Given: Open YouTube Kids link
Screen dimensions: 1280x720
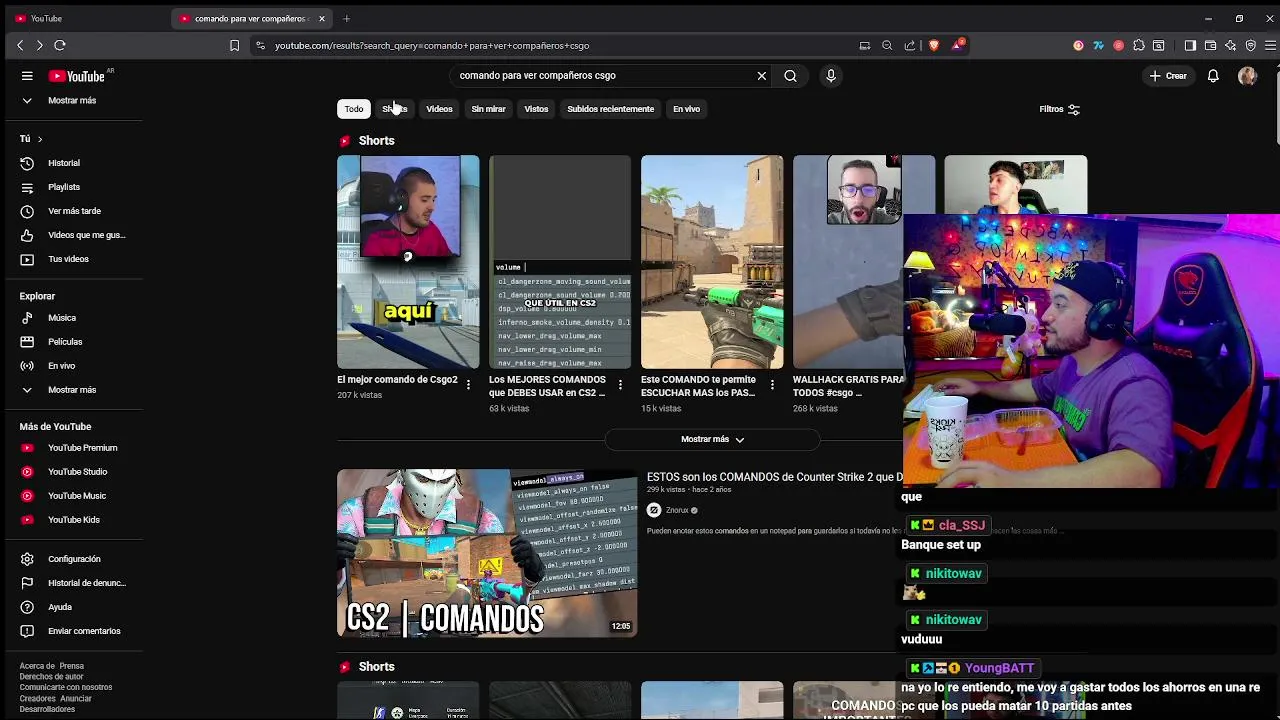Looking at the screenshot, I should pos(74,520).
